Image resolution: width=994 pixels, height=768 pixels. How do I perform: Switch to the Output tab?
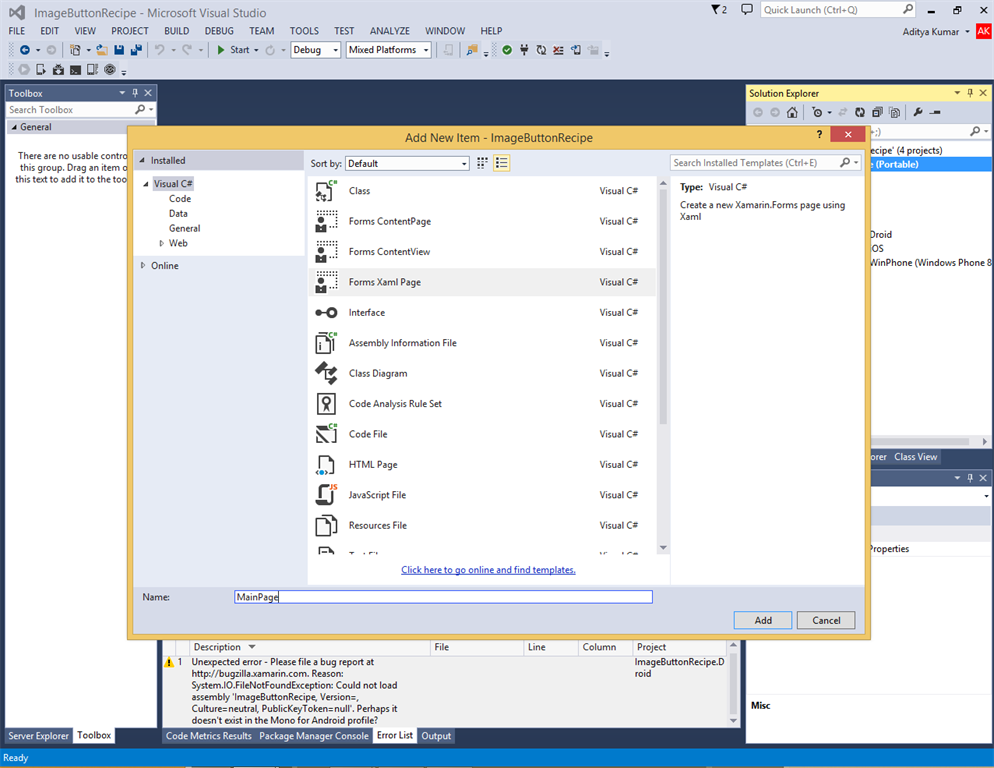[436, 736]
